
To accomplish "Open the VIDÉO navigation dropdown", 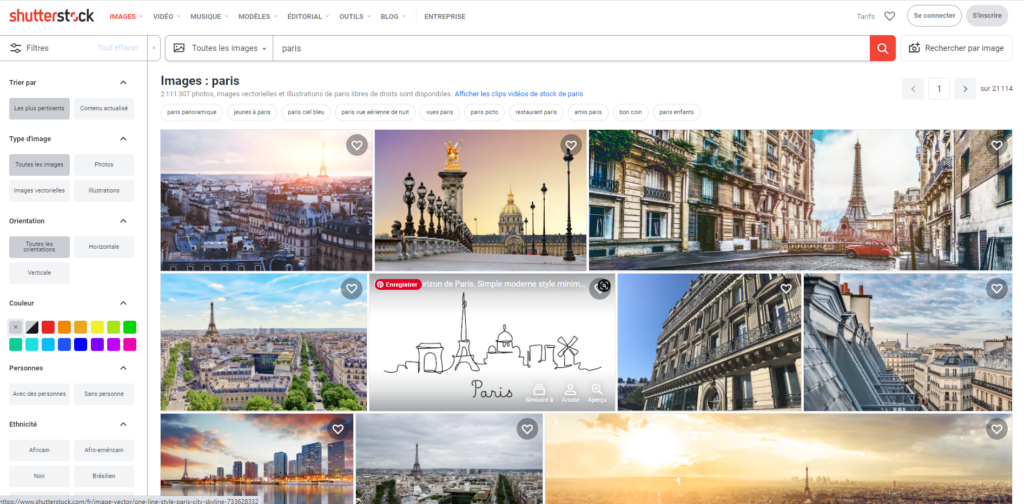I will tap(167, 16).
